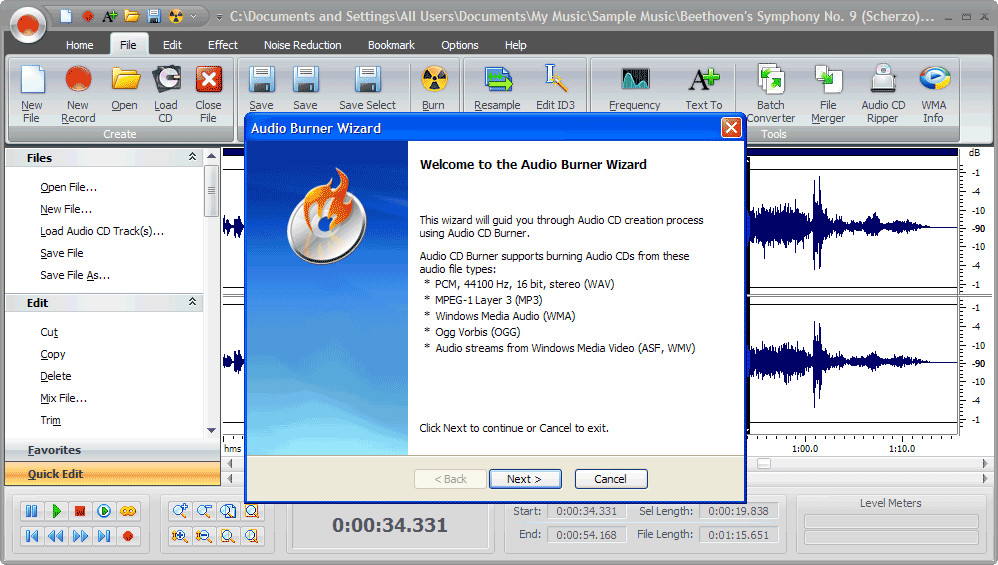The image size is (998, 565).
Task: Click New File... in Files panel
Action: [66, 209]
